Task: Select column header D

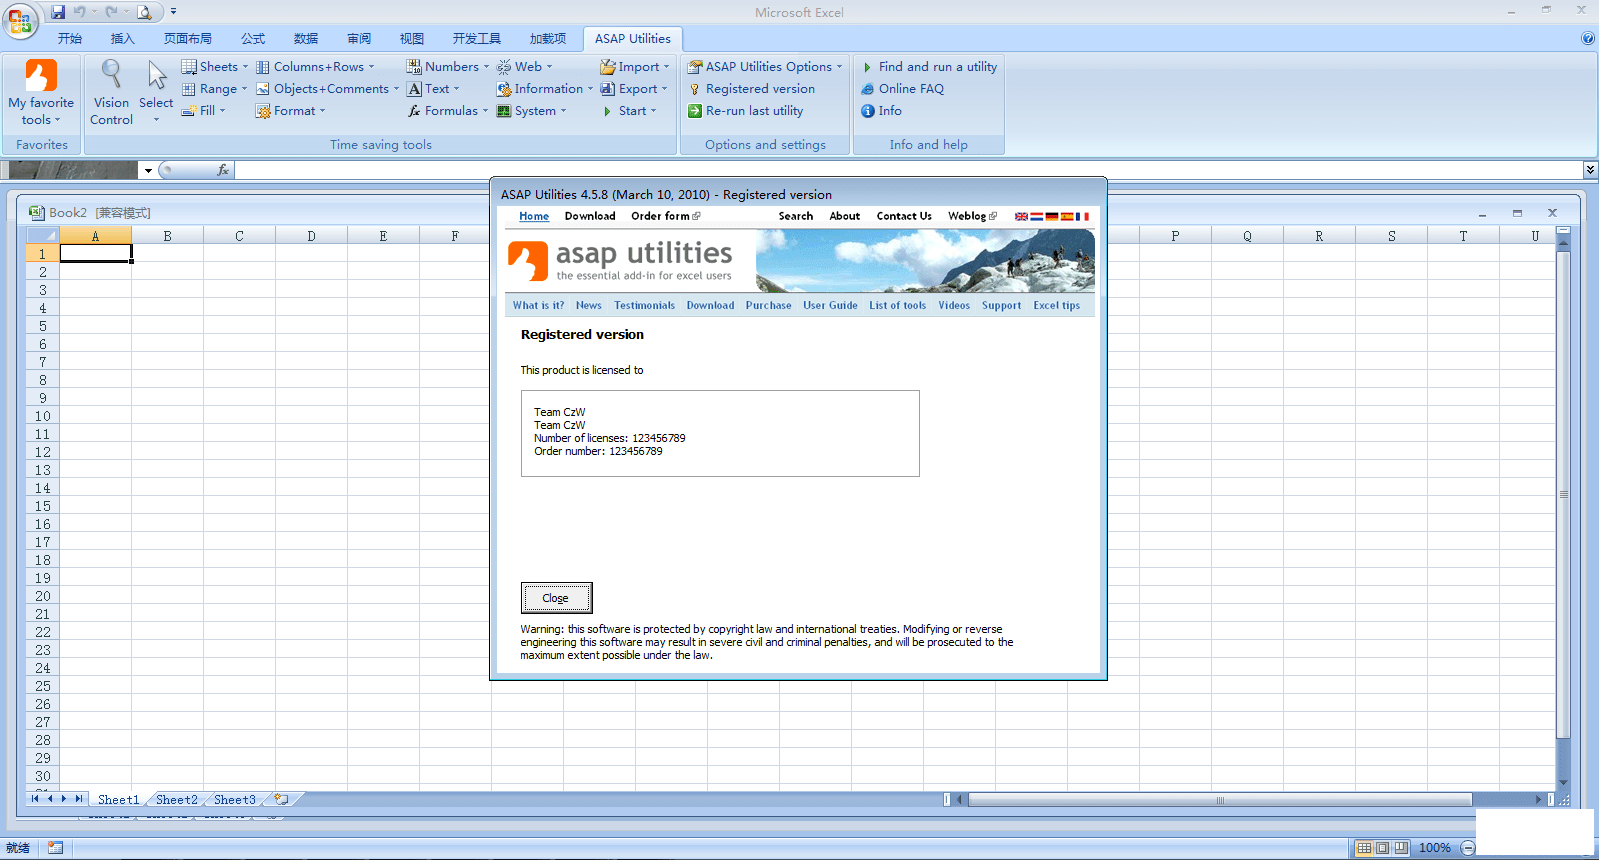Action: click(x=311, y=236)
